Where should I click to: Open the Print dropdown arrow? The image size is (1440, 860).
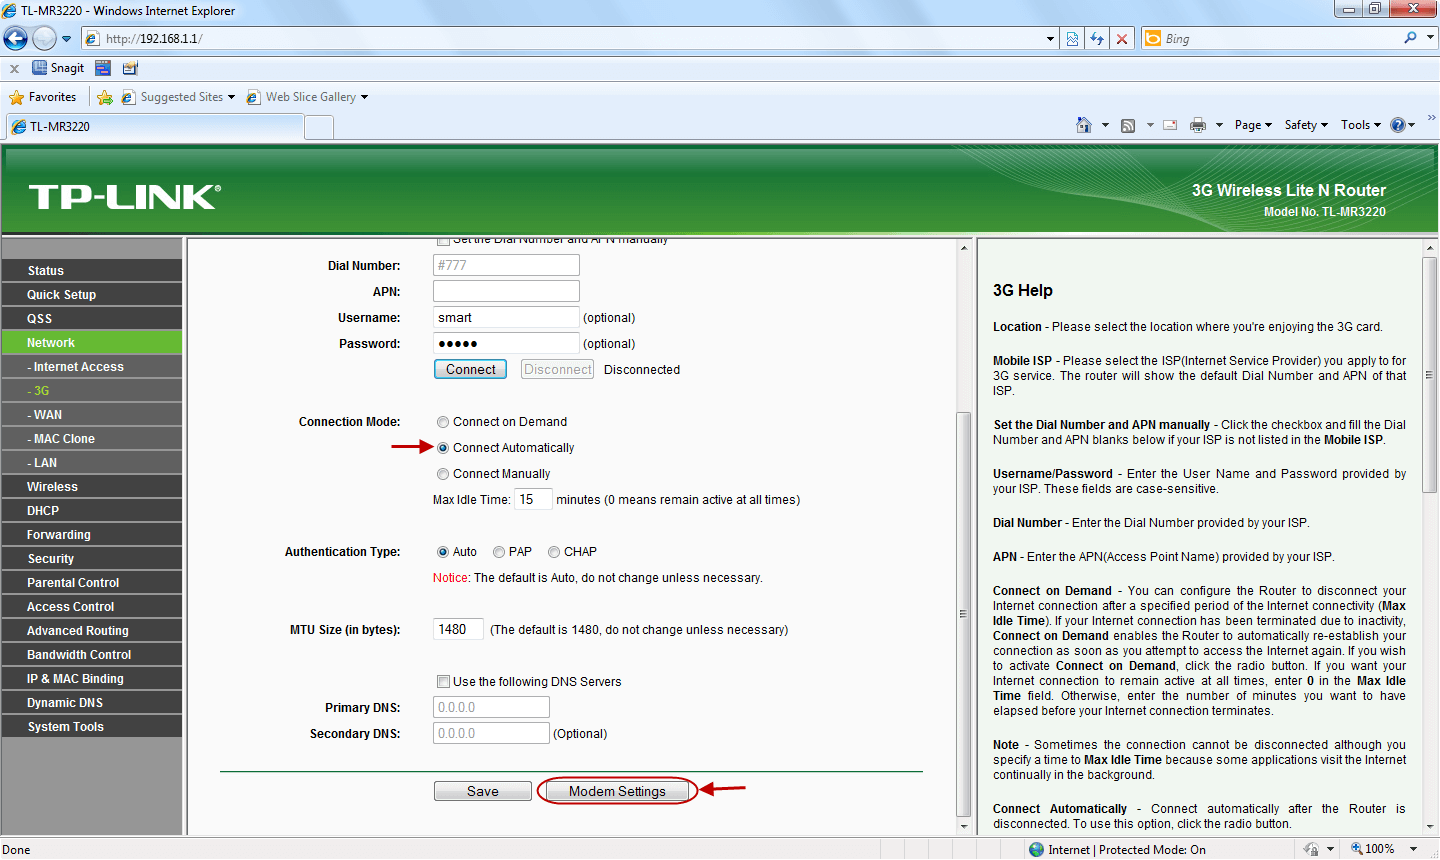[1219, 125]
